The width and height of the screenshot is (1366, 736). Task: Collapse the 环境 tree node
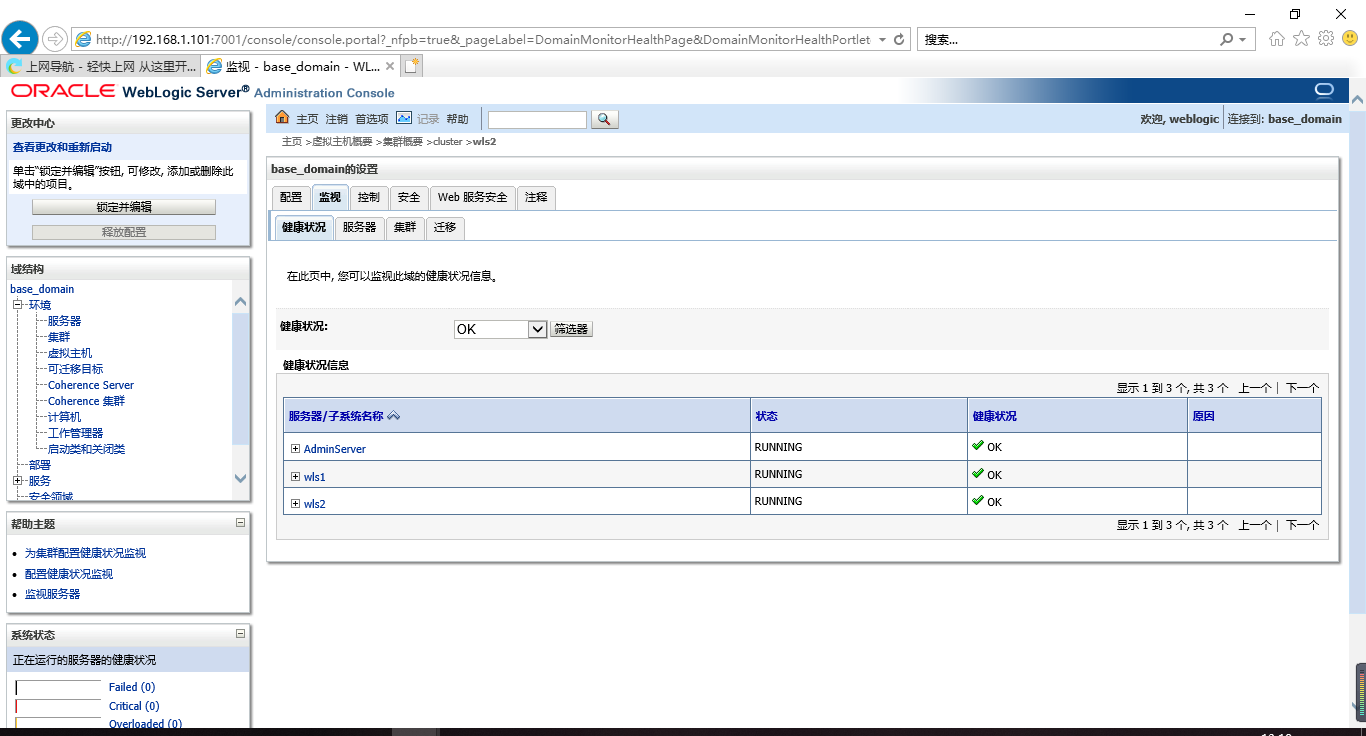(x=17, y=304)
